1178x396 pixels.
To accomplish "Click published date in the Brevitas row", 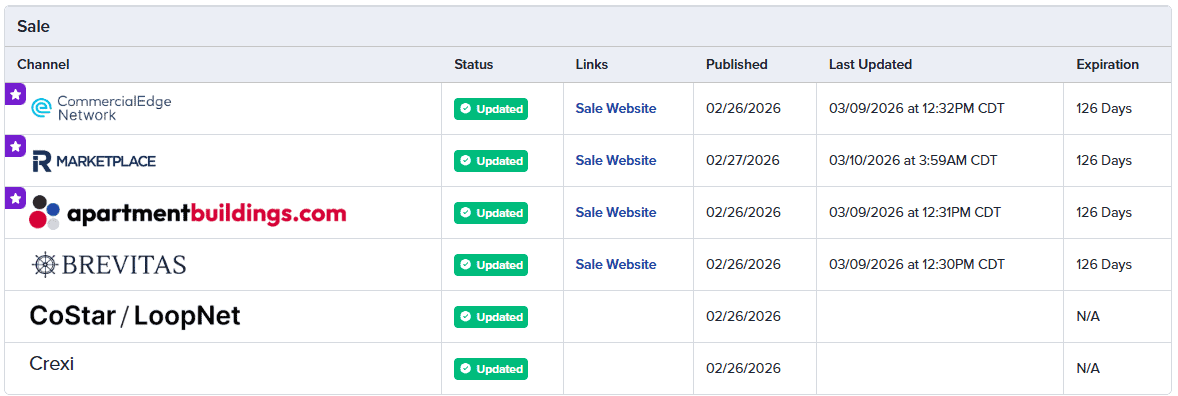I will (x=744, y=265).
